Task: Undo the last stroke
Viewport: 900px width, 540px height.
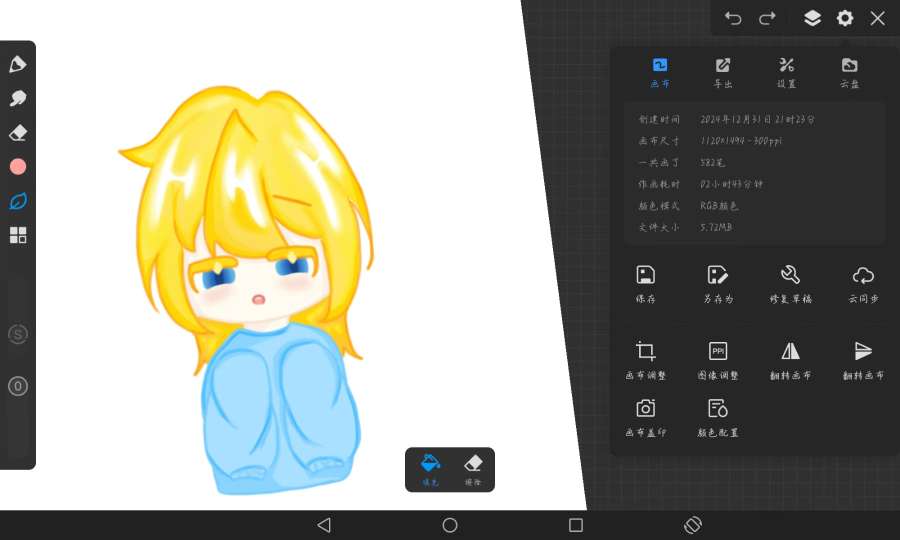Action: click(x=733, y=18)
